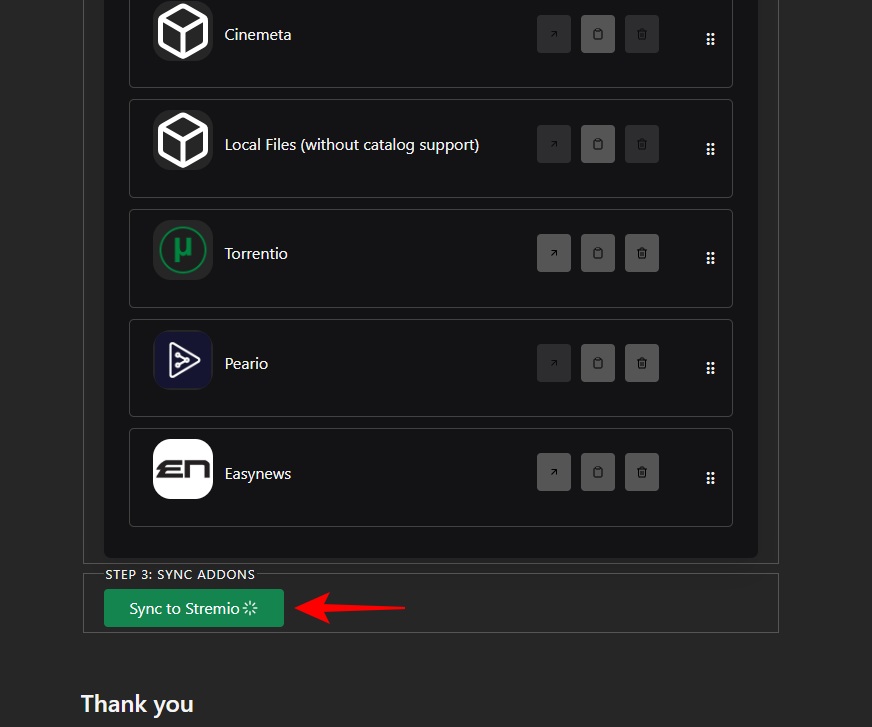The image size is (872, 727).
Task: Click the Easynews drag handle dots
Action: click(x=710, y=478)
